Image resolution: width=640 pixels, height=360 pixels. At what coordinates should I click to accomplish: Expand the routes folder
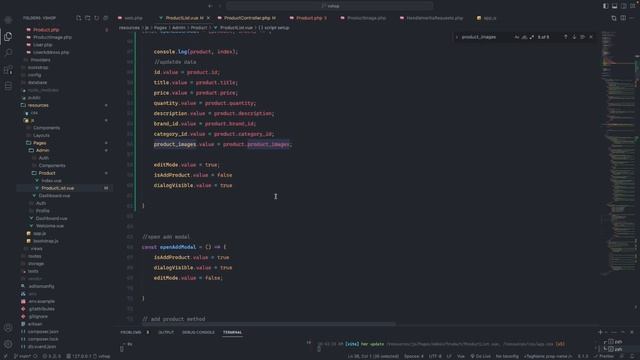(34, 256)
